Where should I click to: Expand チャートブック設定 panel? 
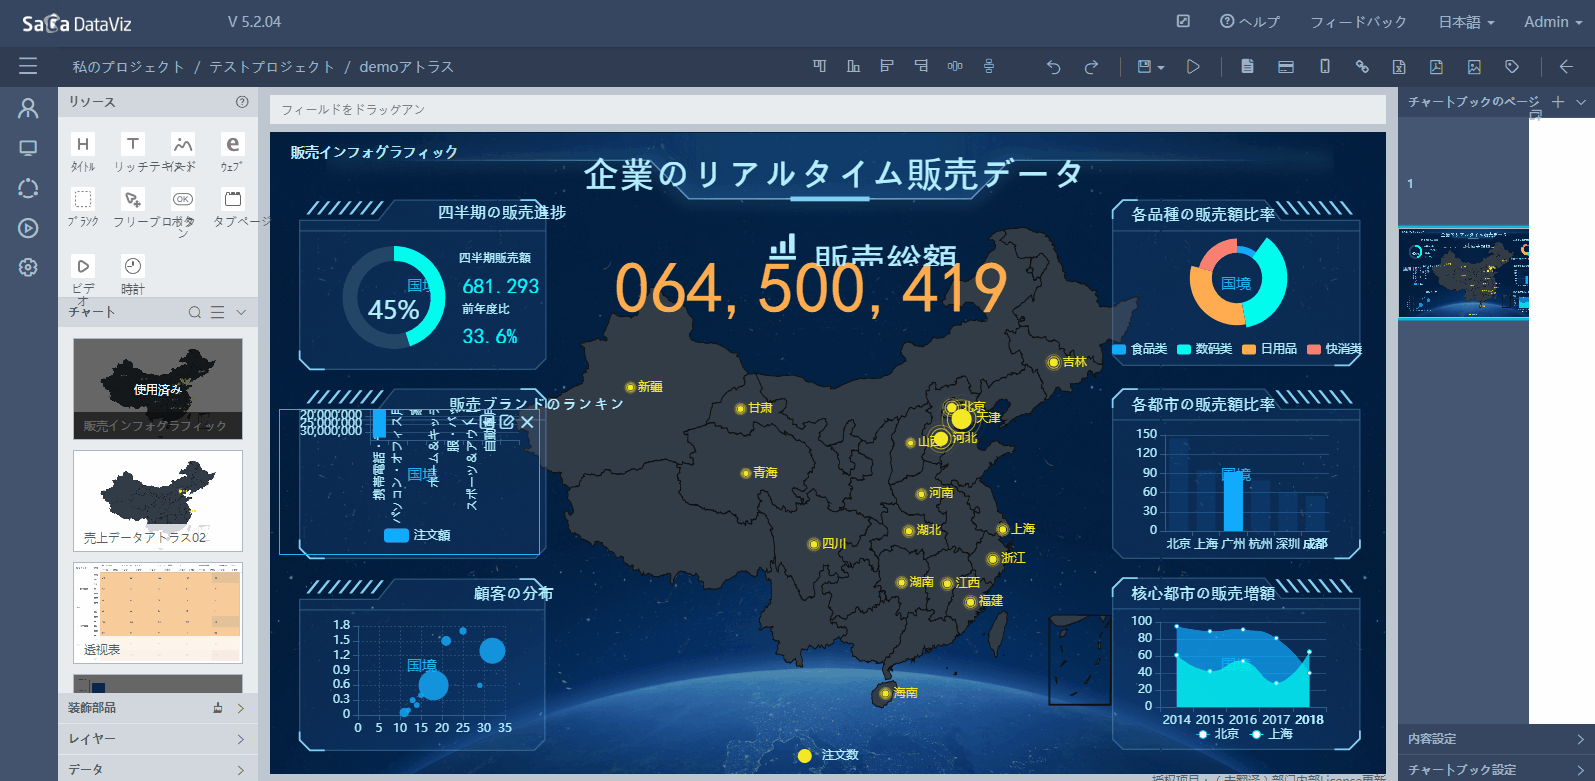[1496, 769]
